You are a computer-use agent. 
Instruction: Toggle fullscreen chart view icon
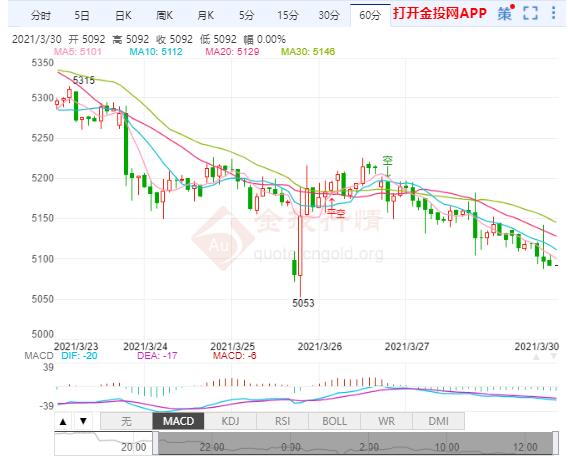click(530, 13)
